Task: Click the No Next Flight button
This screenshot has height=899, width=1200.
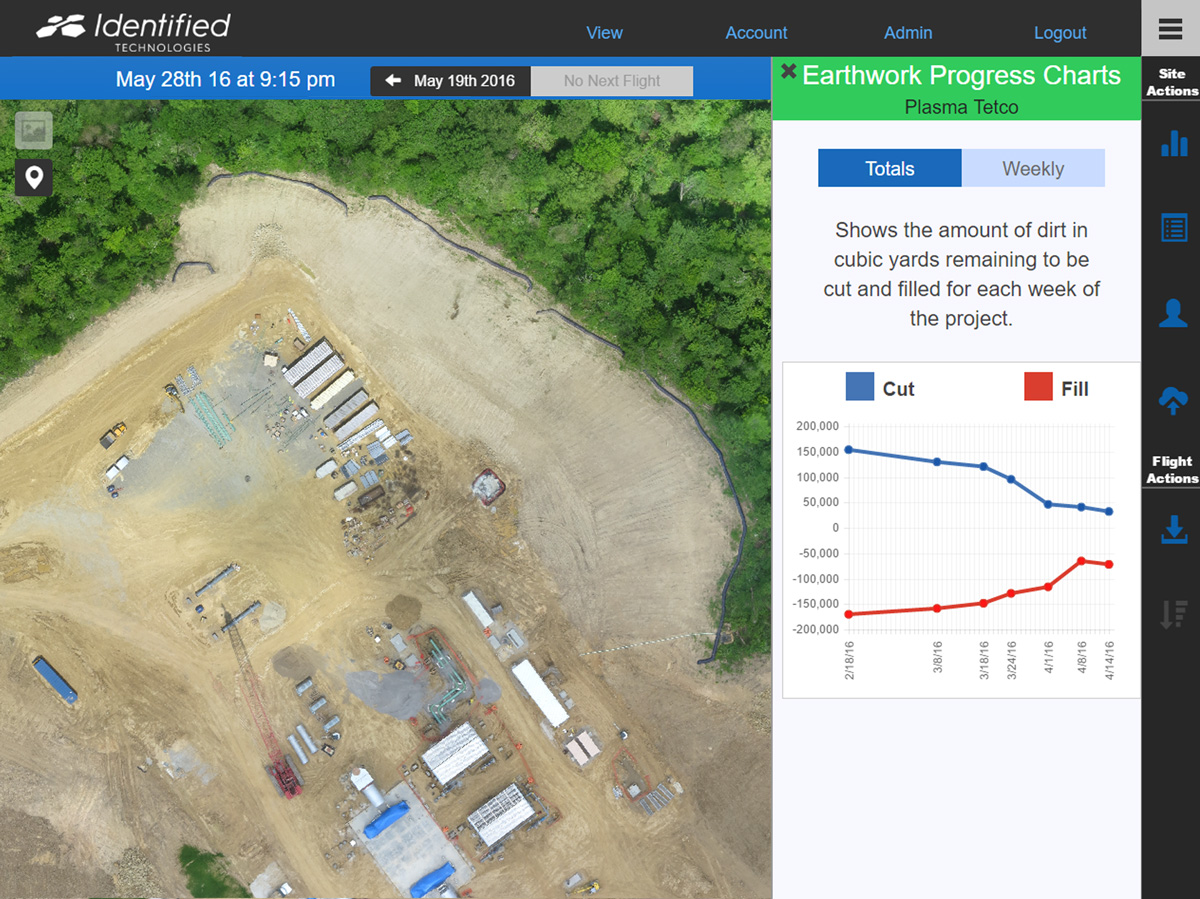Action: tap(612, 81)
